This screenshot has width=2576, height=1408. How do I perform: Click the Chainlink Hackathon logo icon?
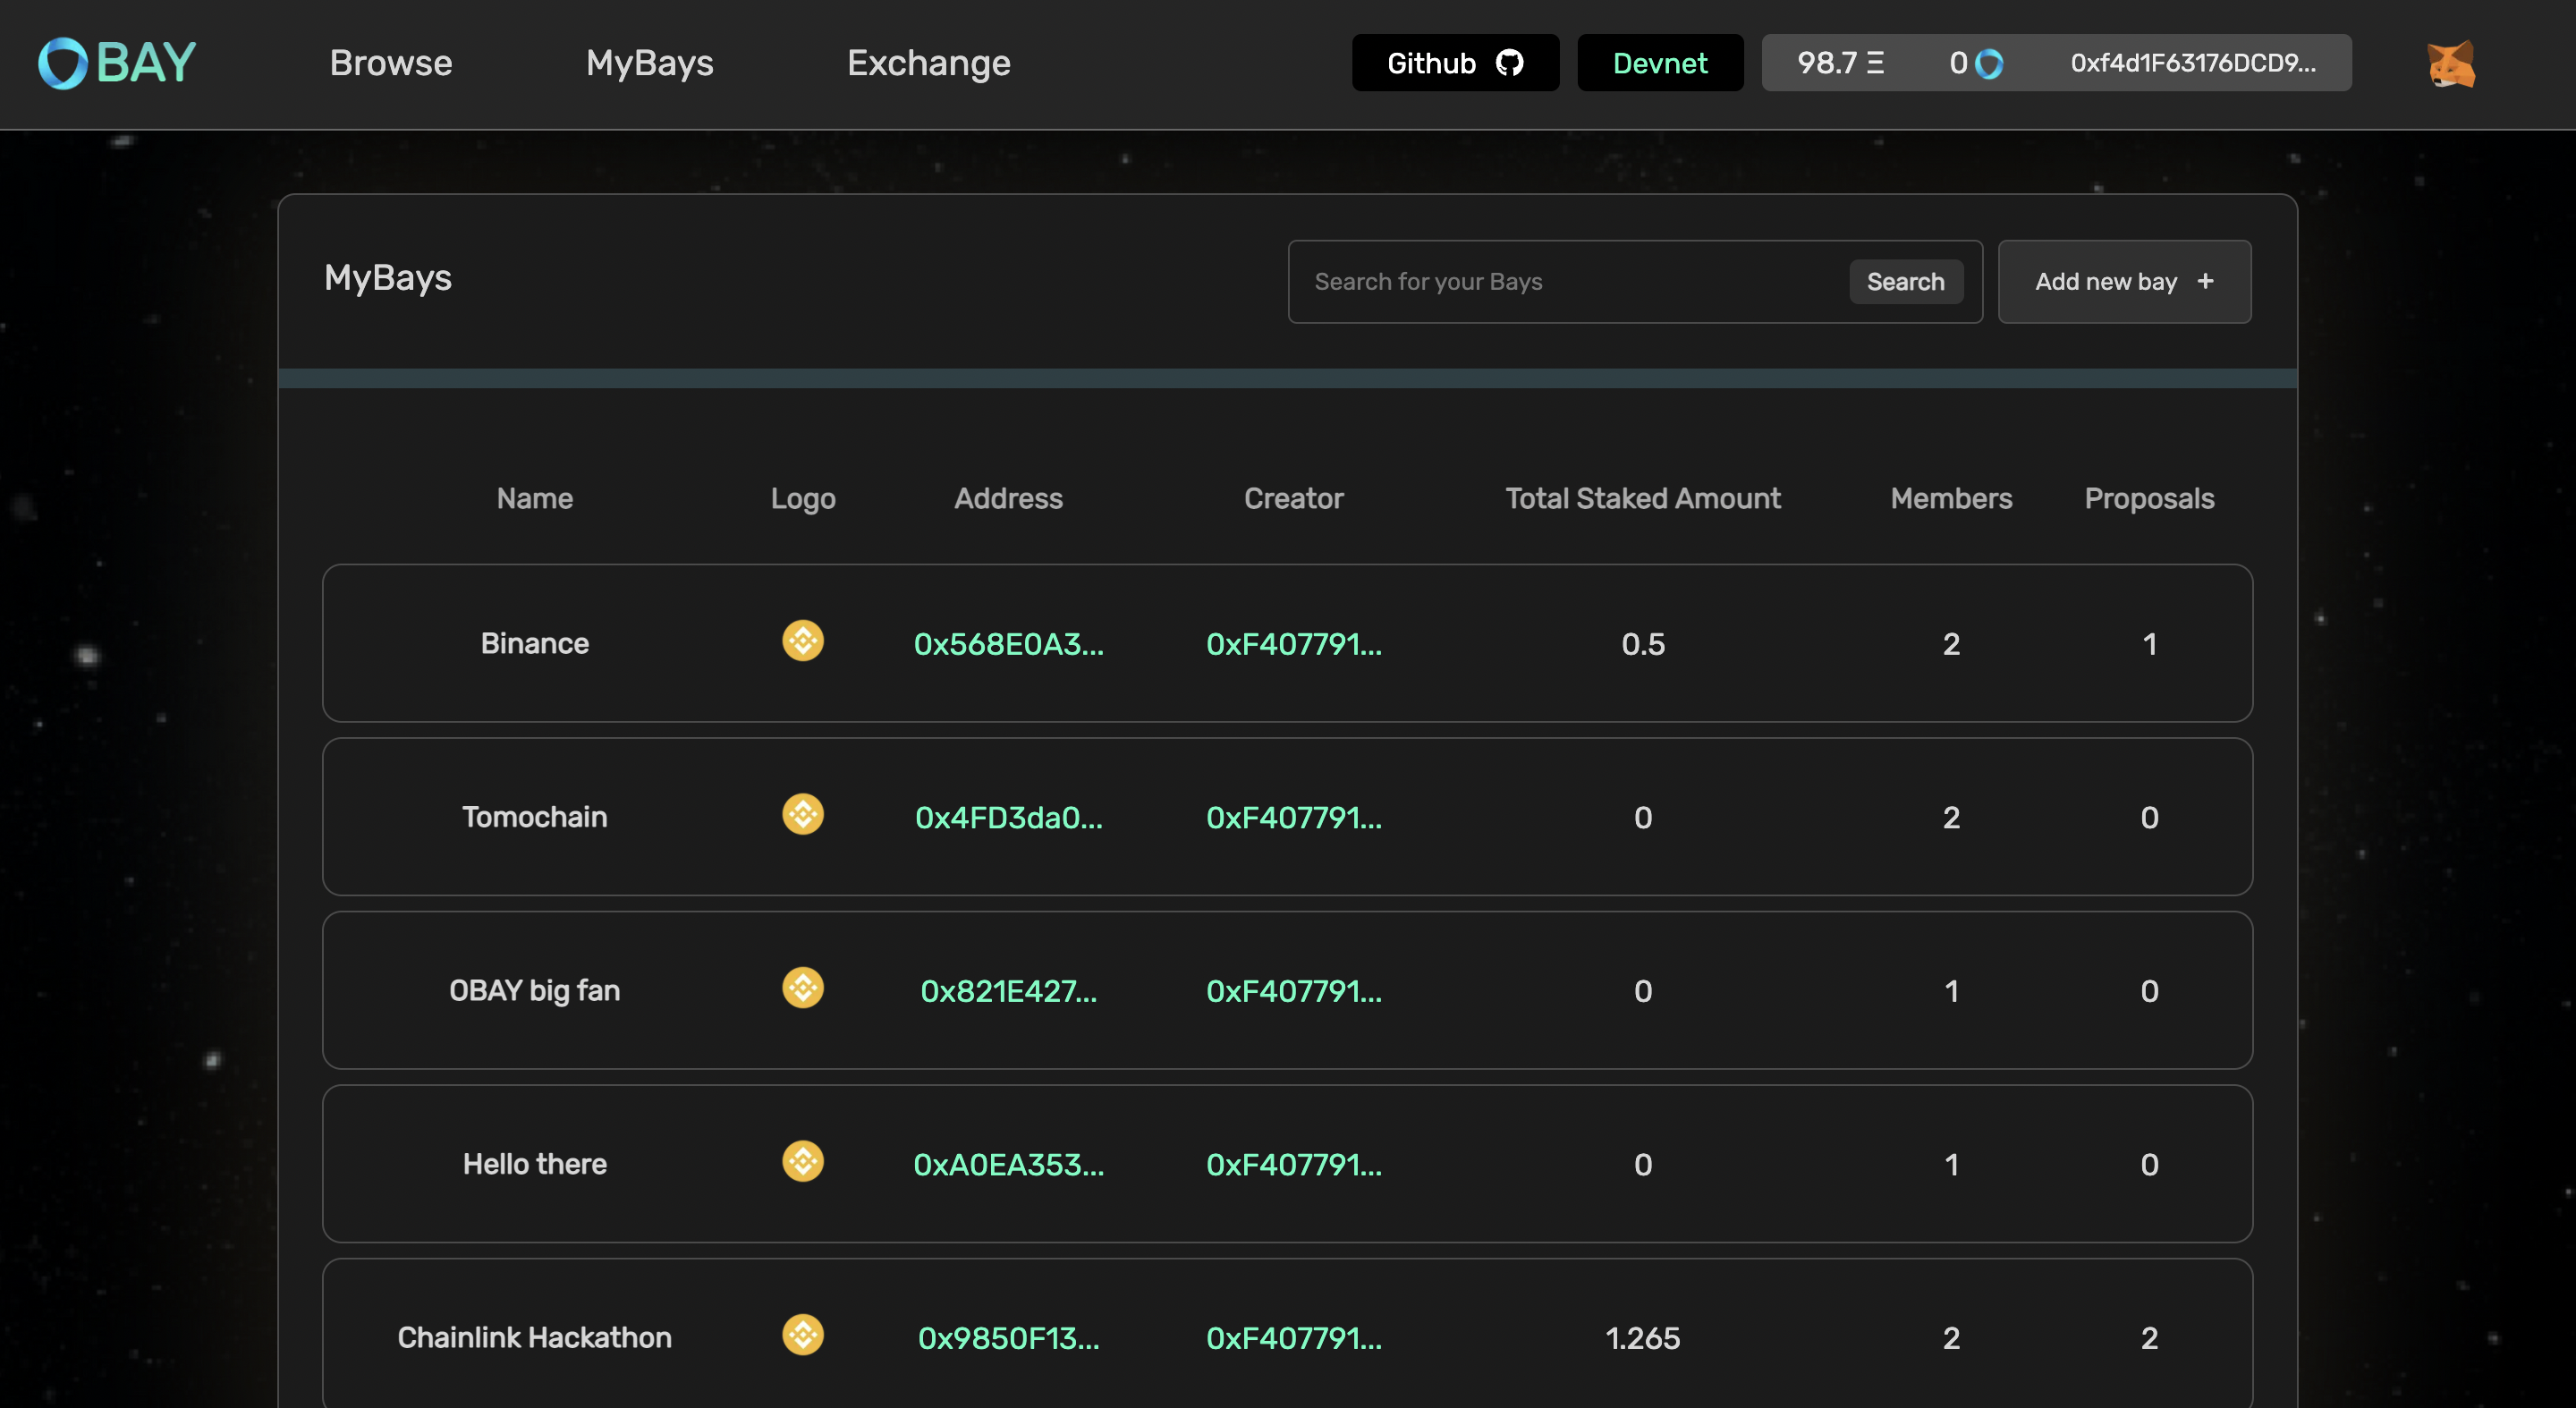tap(802, 1335)
